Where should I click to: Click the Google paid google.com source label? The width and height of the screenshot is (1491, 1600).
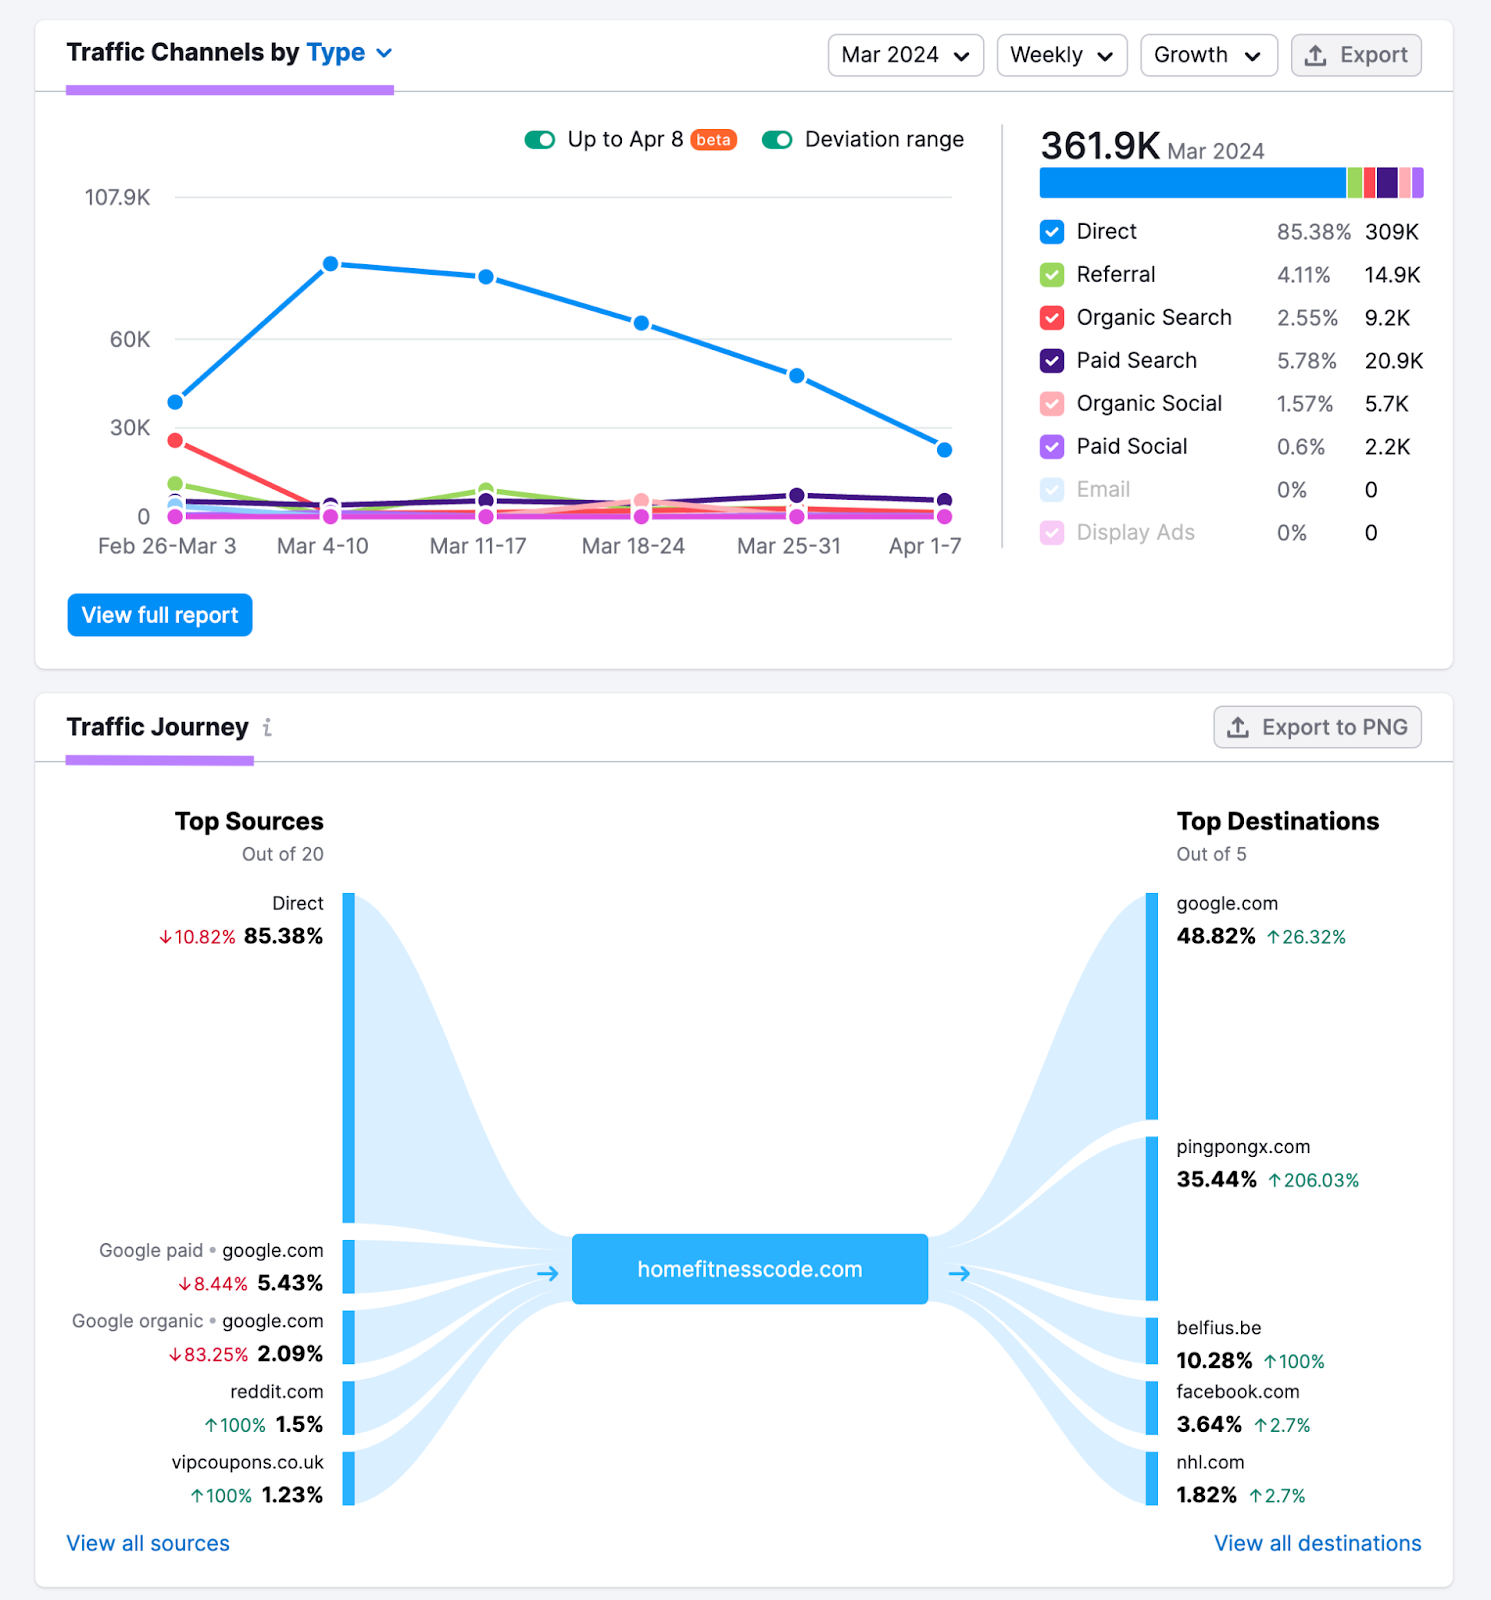[211, 1251]
